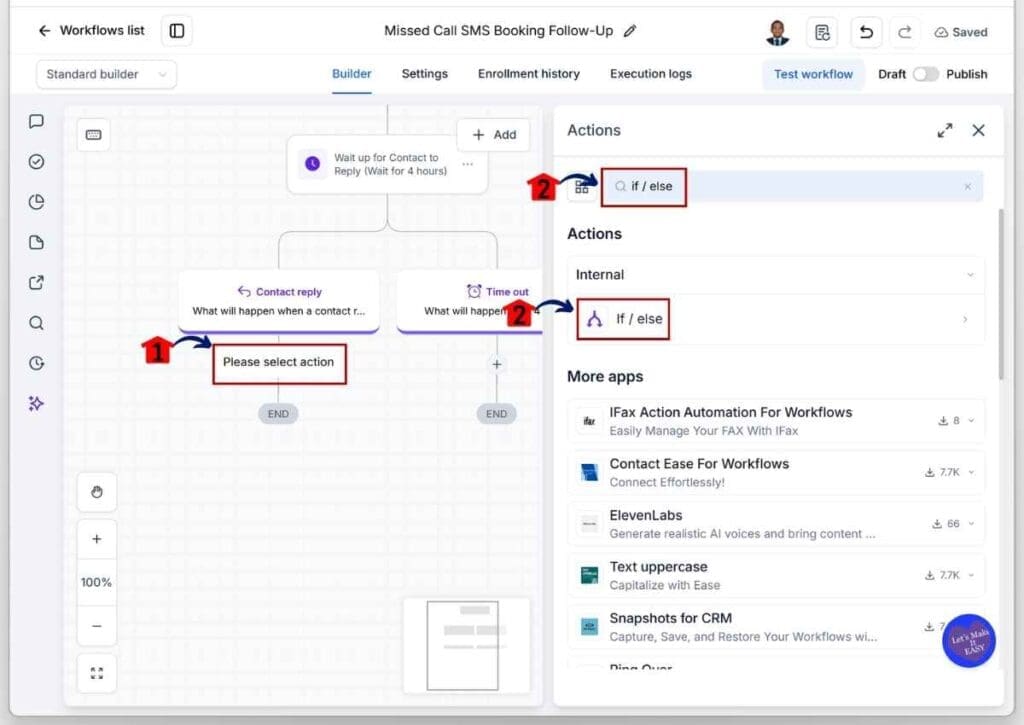Screen dimensions: 1024x725
Task: Click the fit-to-screen icon
Action: coord(97,673)
